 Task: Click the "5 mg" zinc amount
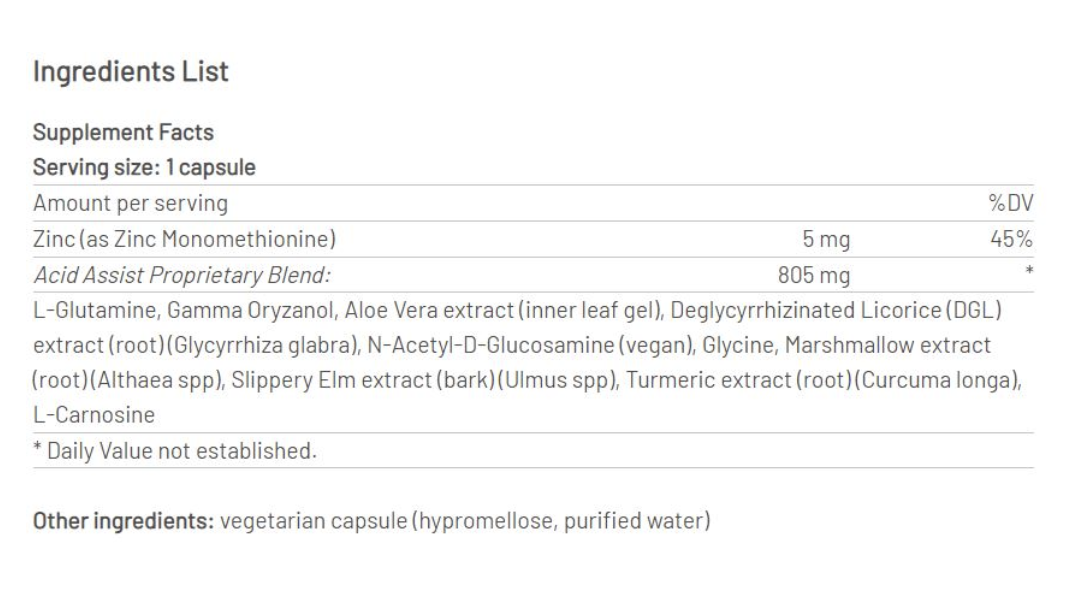pyautogui.click(x=826, y=239)
